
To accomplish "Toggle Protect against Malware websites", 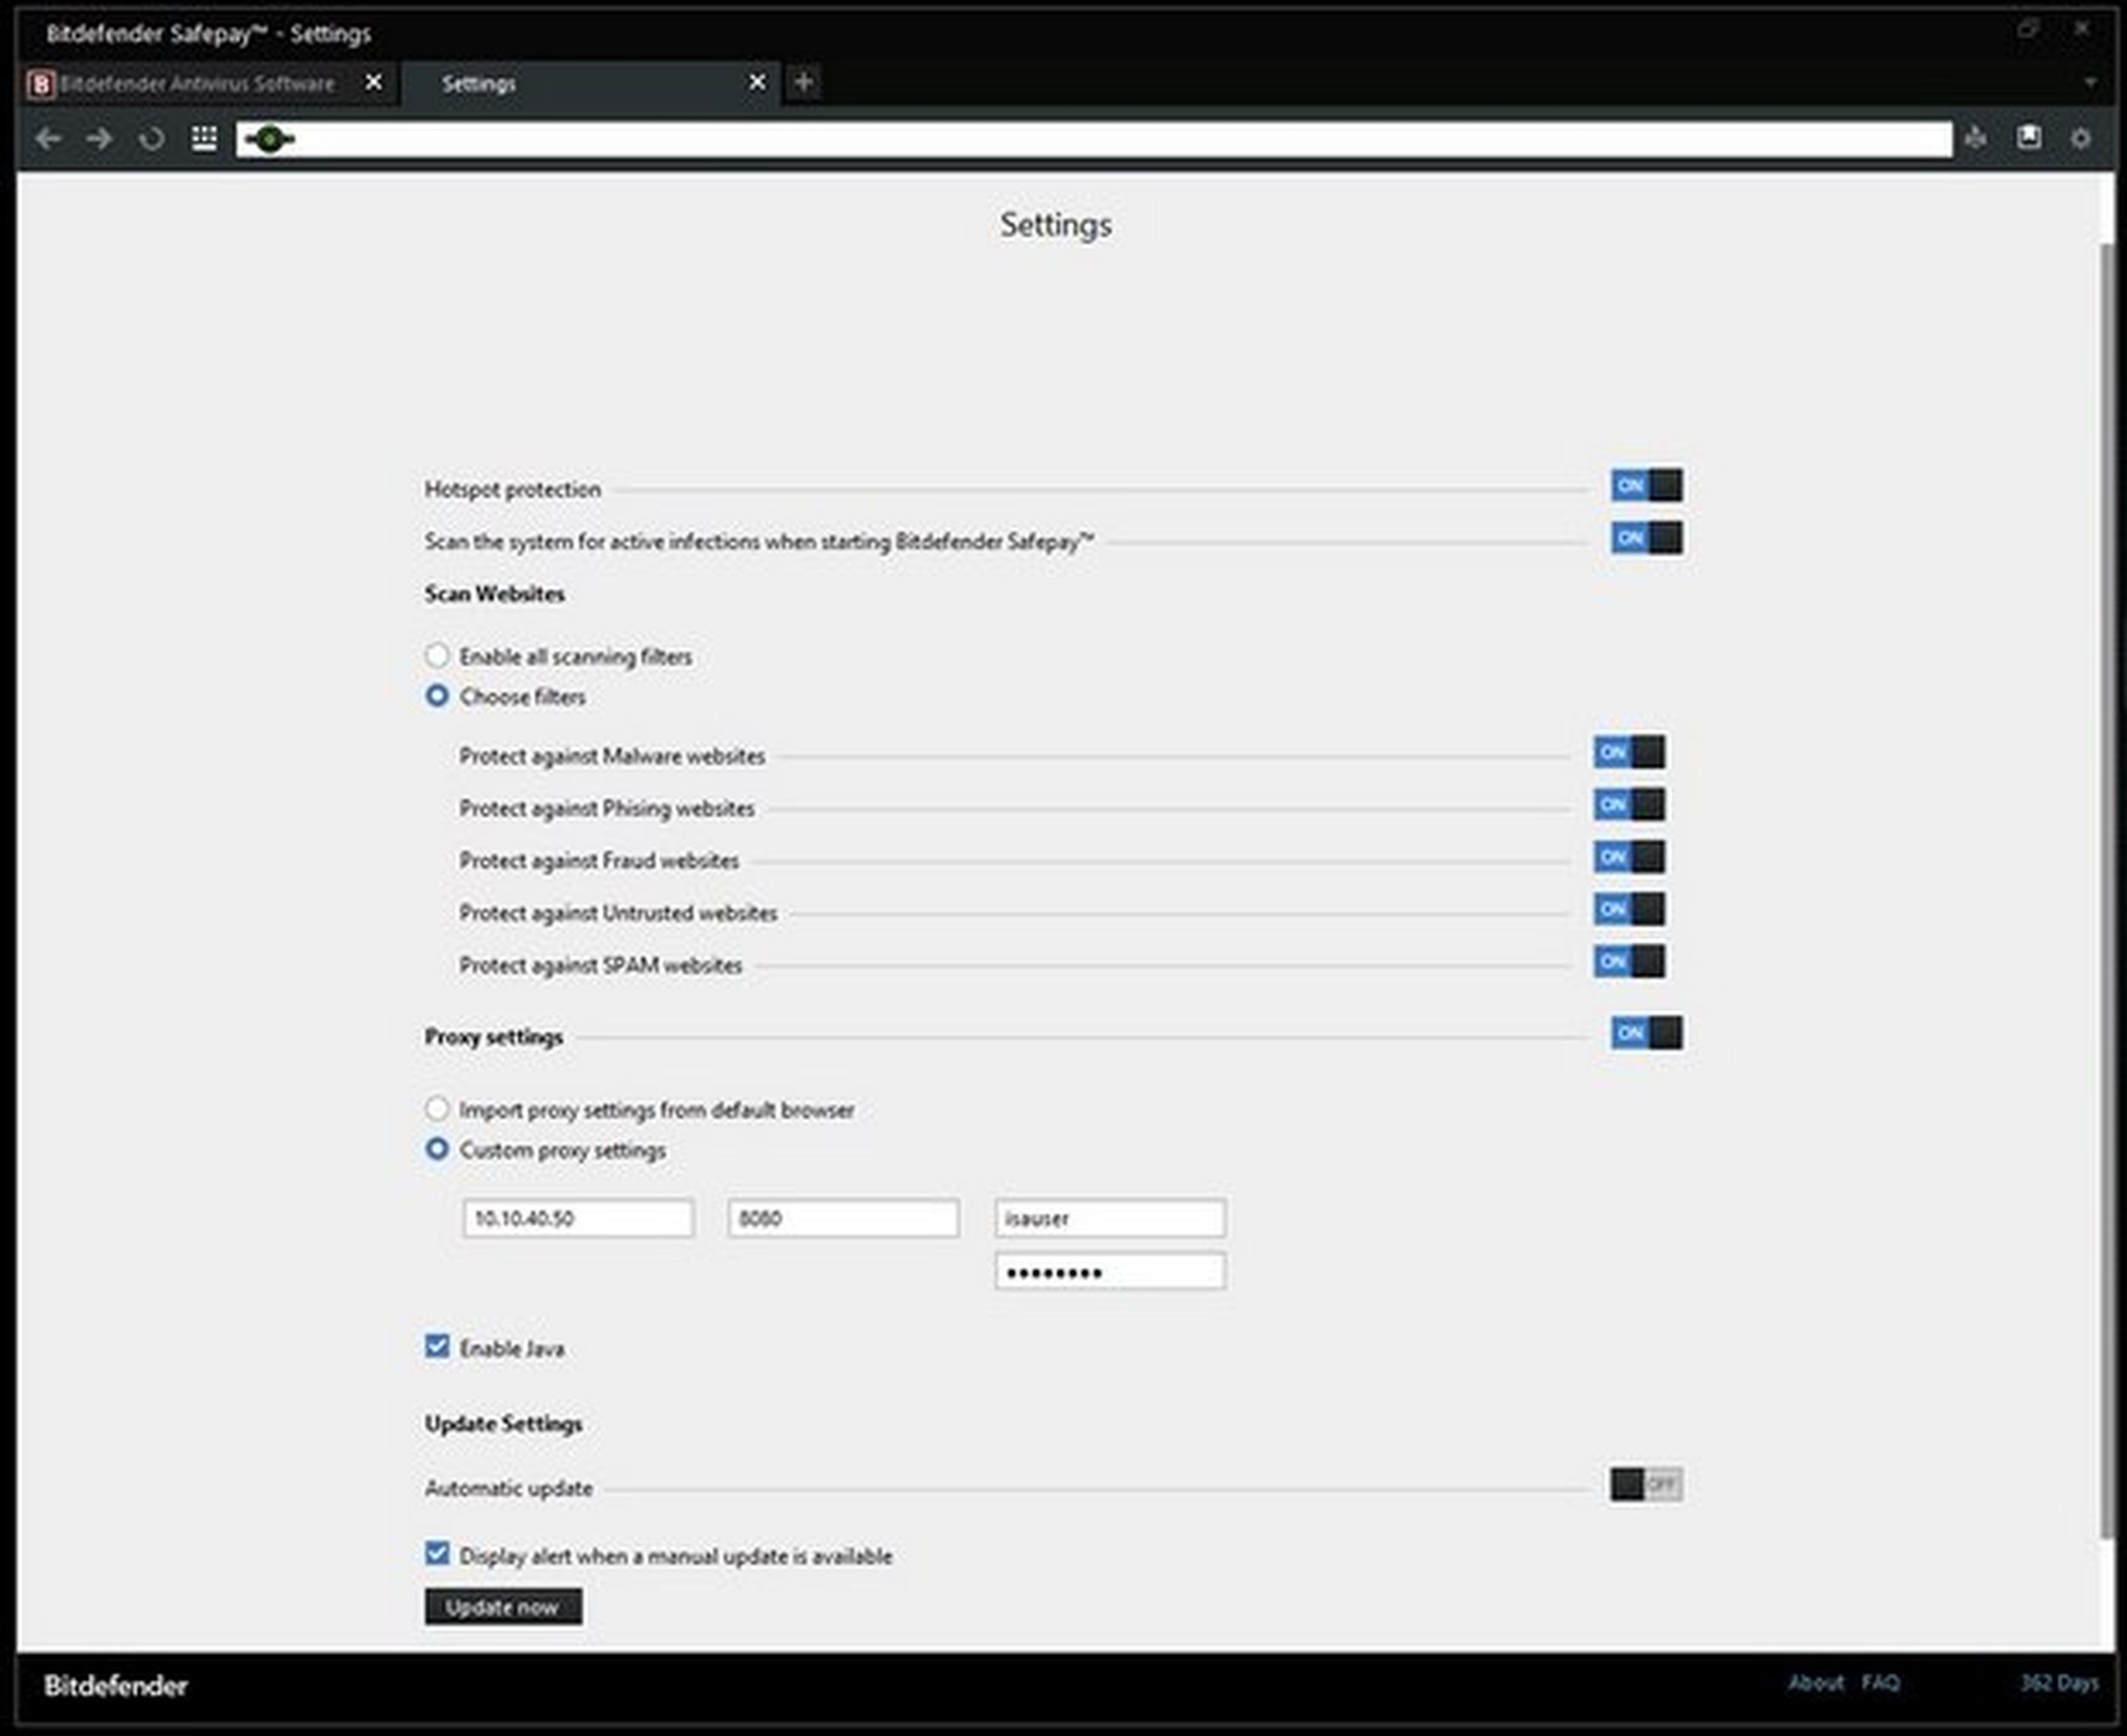I will click(x=1629, y=752).
